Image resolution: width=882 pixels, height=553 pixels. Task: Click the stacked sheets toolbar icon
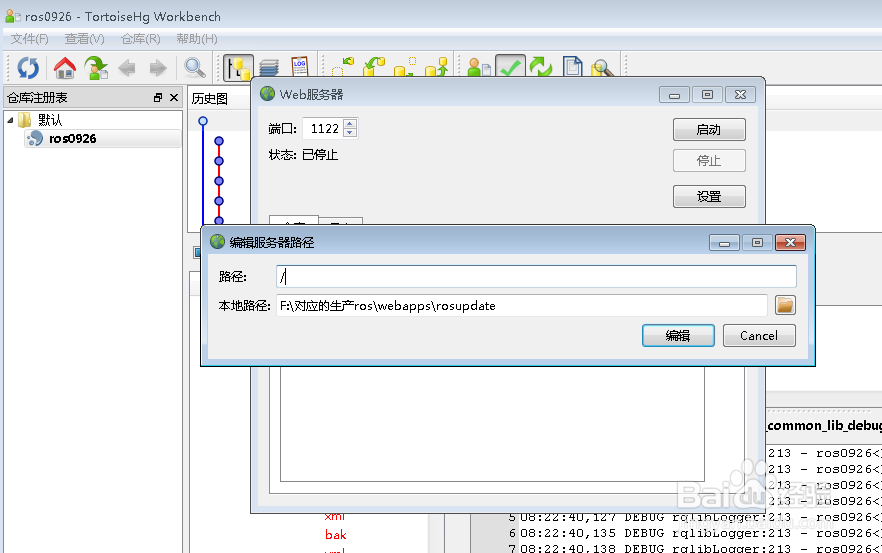[x=269, y=68]
